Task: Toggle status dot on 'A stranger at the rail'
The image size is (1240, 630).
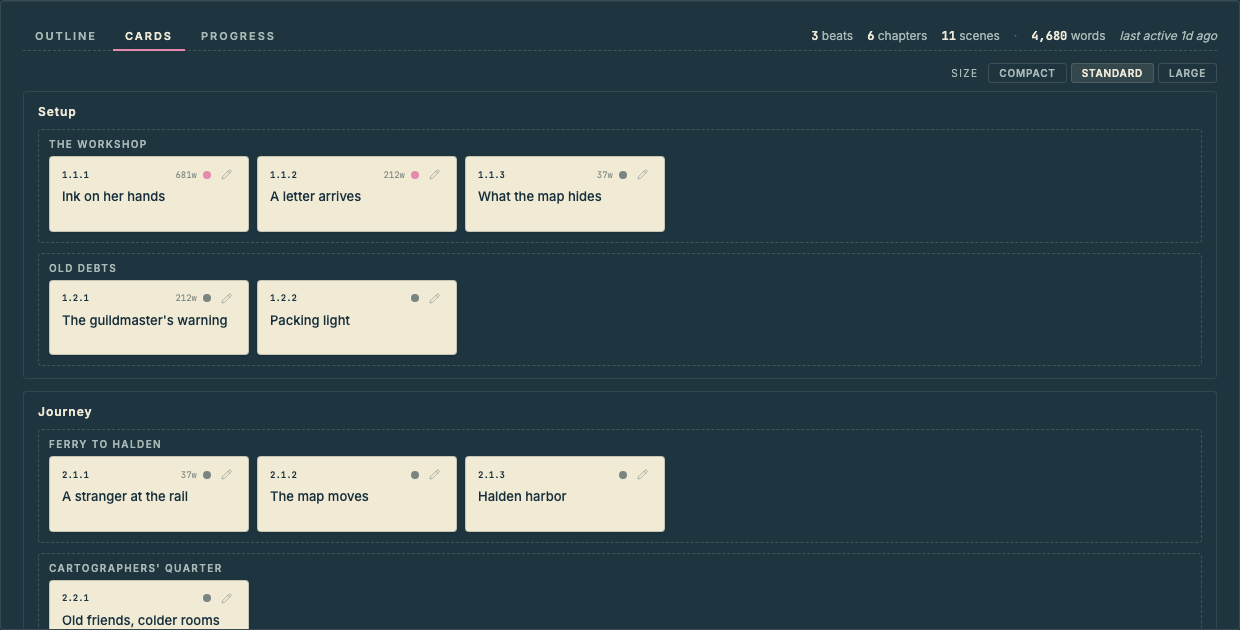Action: 207,474
